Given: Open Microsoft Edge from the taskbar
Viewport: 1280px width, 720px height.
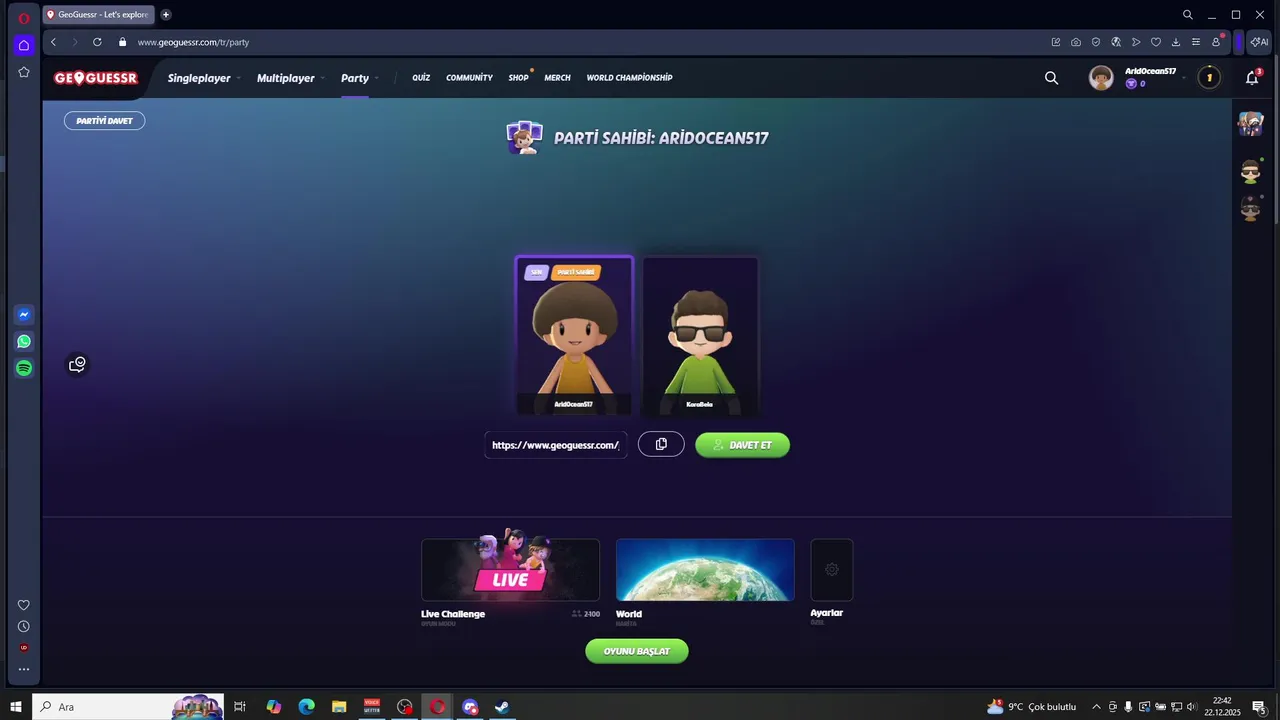Looking at the screenshot, I should click(306, 707).
